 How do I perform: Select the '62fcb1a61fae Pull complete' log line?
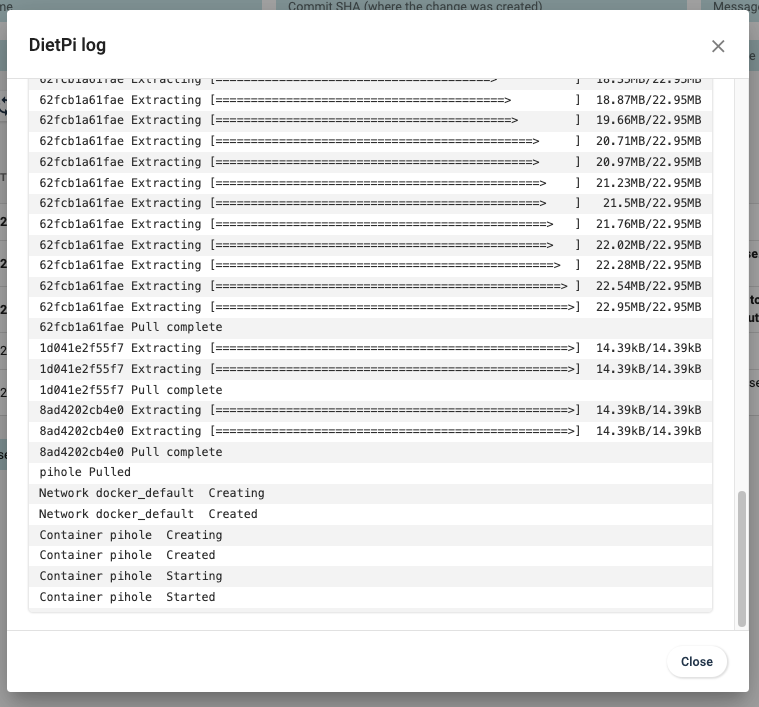(131, 327)
